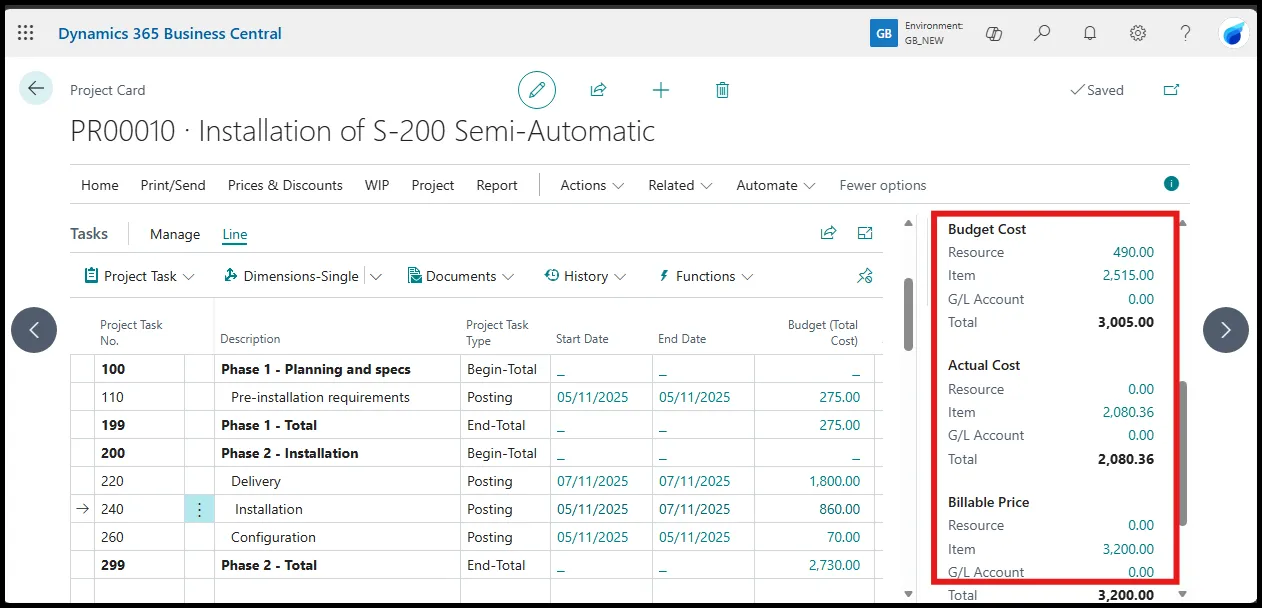The height and width of the screenshot is (608, 1262).
Task: Click Phase 2 - Total description
Action: [x=269, y=565]
